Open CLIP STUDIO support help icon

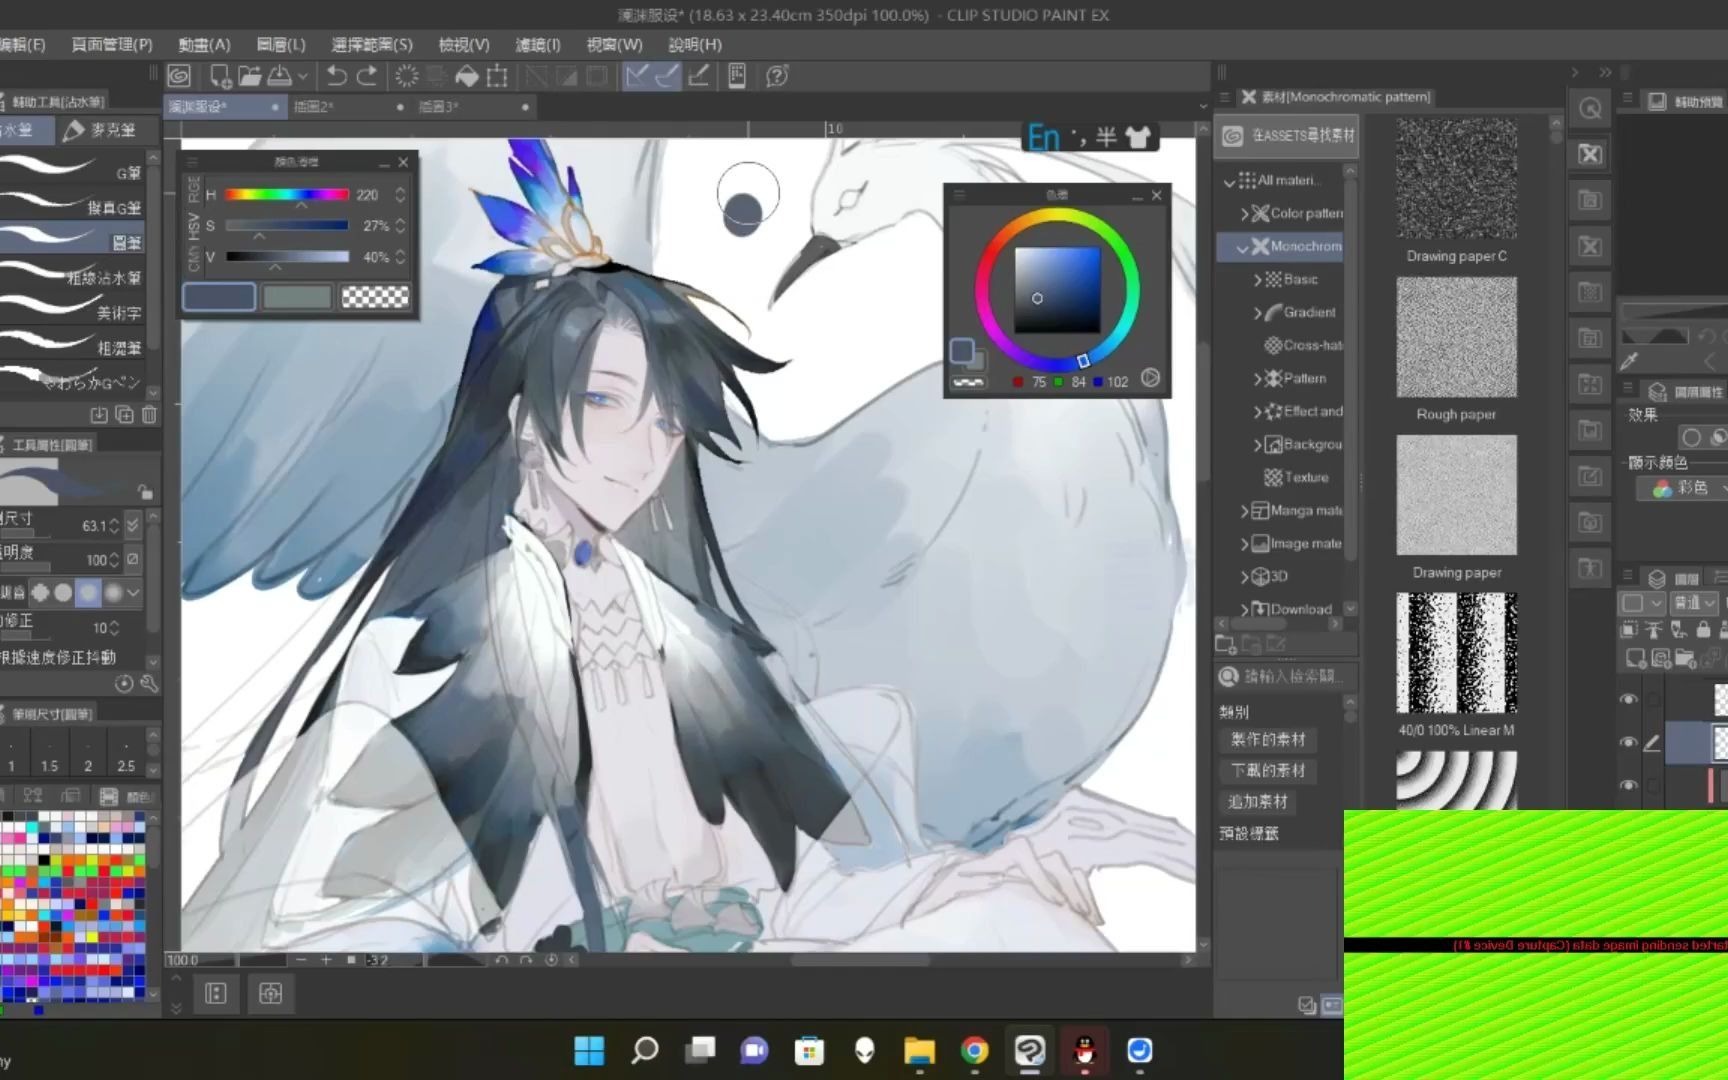(777, 76)
